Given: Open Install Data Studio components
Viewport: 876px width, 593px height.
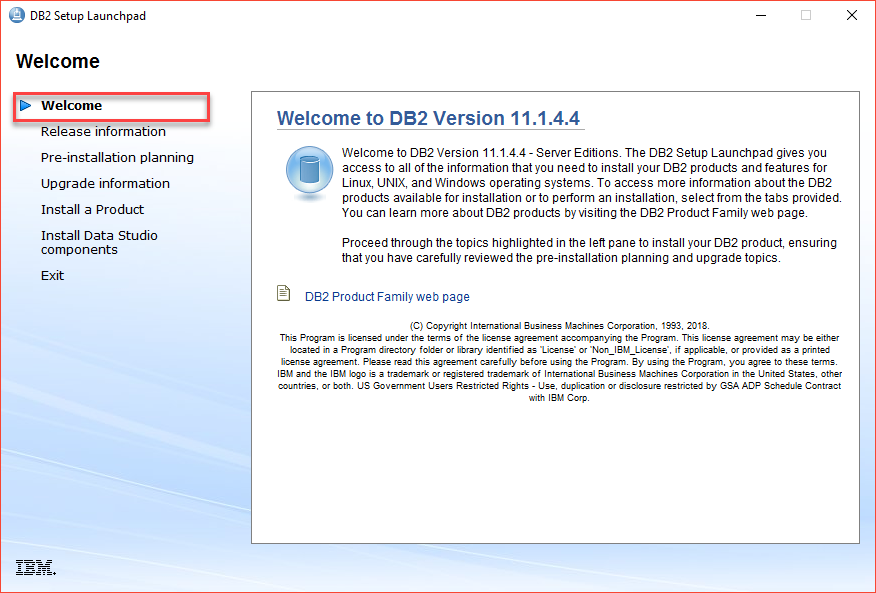Looking at the screenshot, I should [x=99, y=243].
